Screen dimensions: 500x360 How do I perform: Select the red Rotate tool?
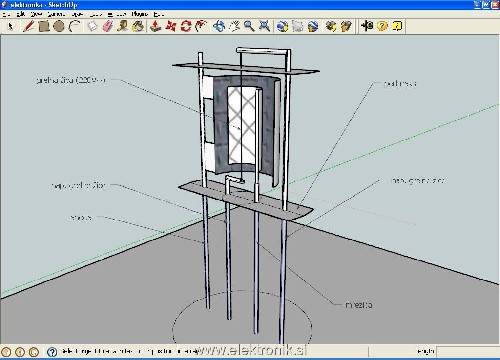point(186,26)
